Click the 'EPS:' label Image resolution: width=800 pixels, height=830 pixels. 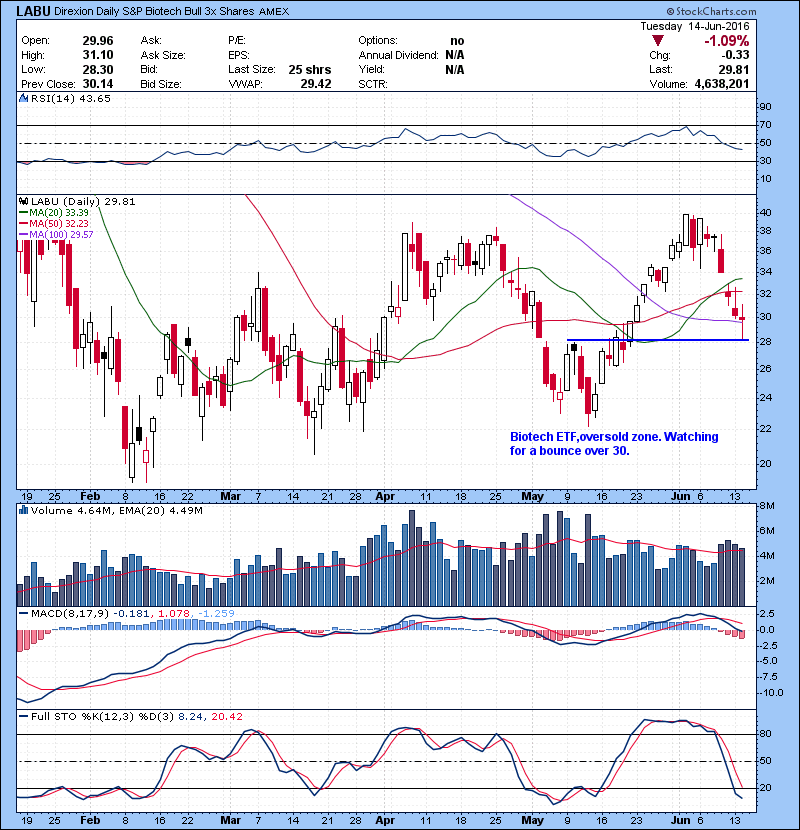(239, 55)
